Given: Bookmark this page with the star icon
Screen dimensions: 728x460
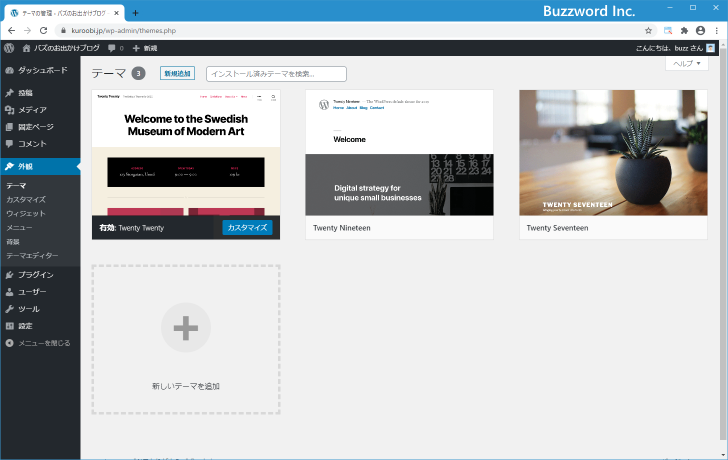Looking at the screenshot, I should (648, 31).
